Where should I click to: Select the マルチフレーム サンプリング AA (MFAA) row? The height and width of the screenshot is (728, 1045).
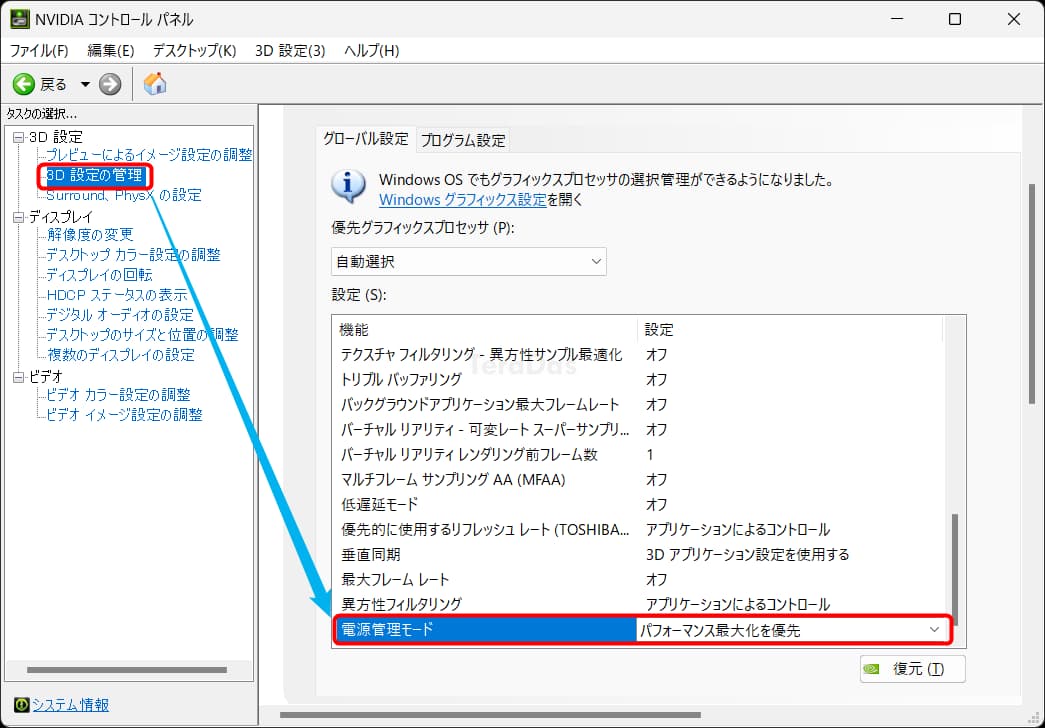[638, 479]
